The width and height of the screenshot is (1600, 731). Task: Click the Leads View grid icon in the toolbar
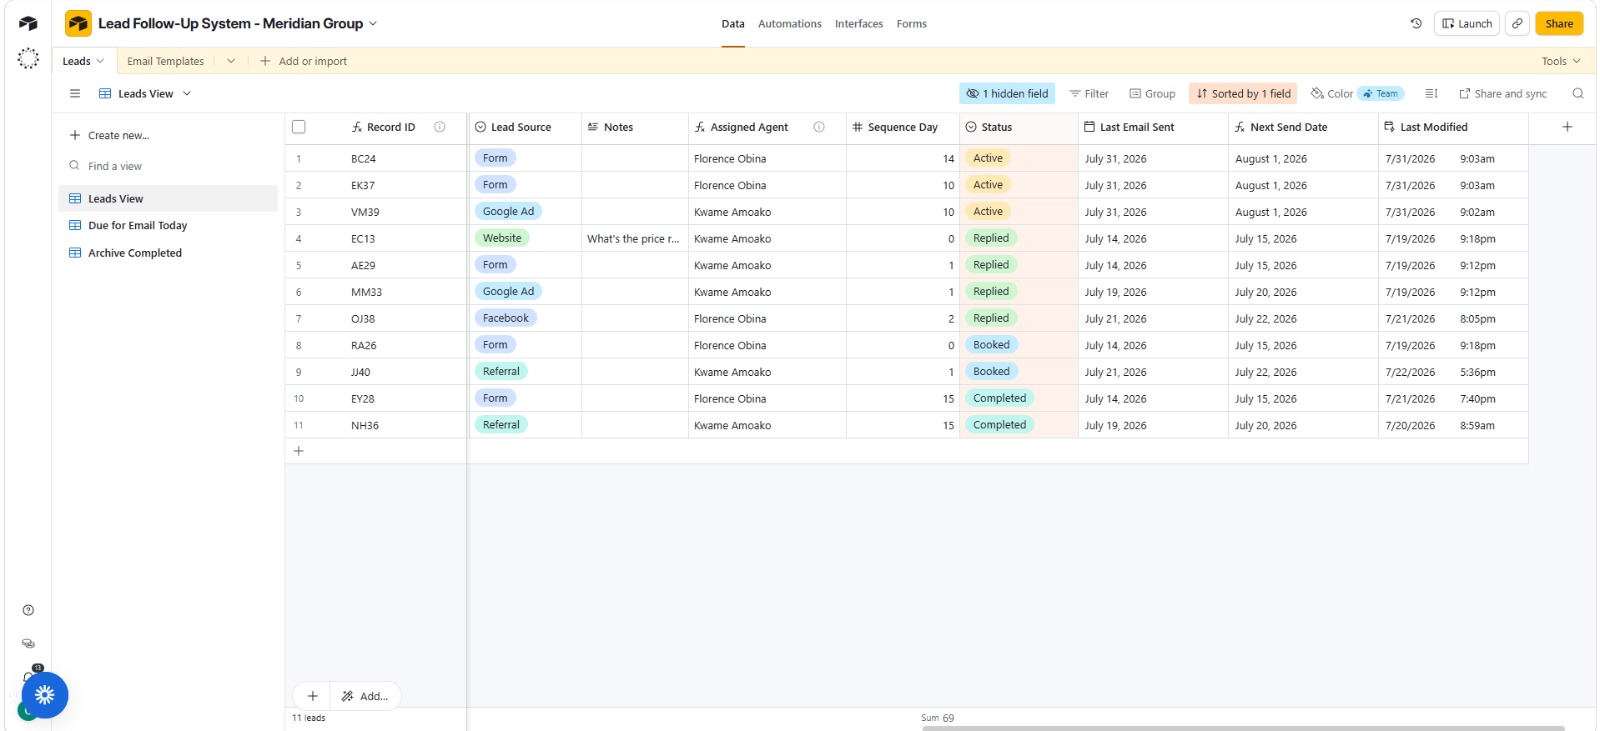[105, 93]
